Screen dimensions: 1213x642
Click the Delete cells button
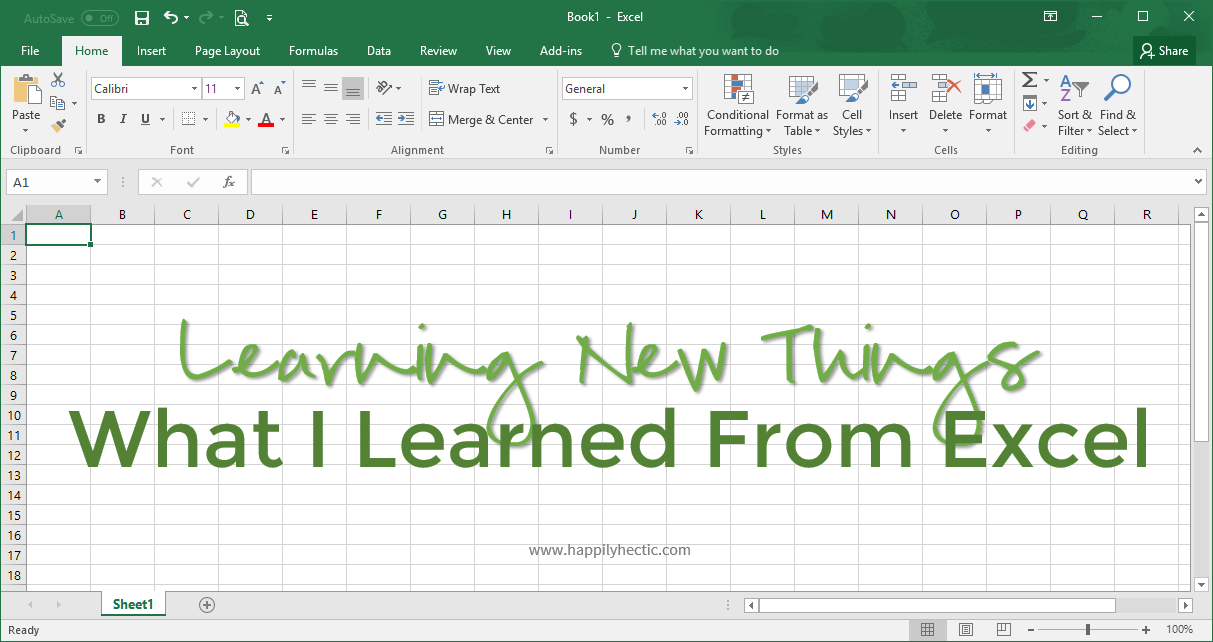[945, 106]
